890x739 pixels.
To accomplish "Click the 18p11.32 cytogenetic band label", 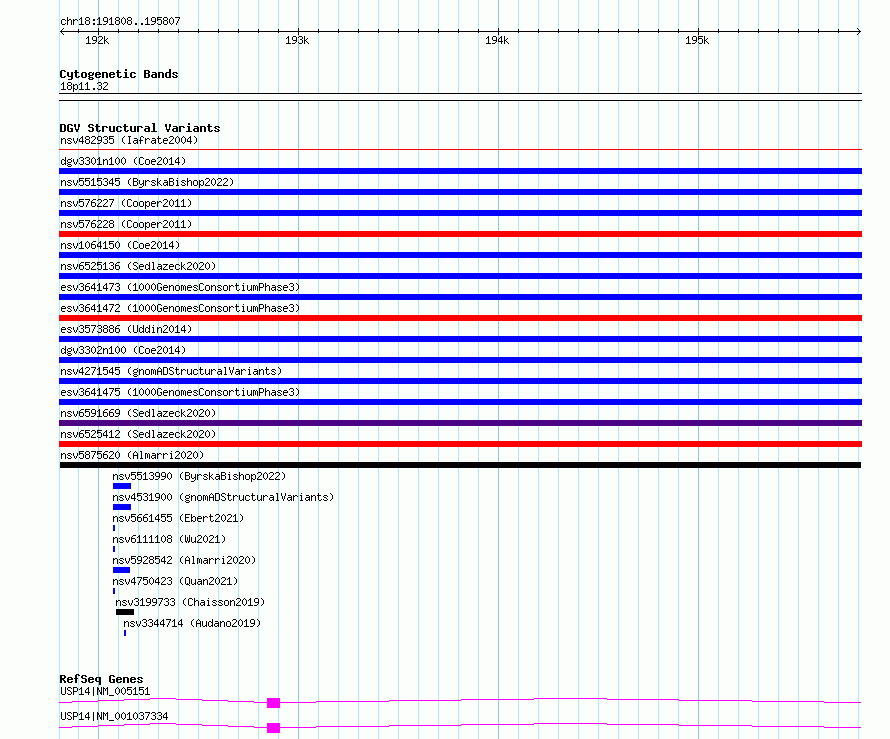I will tap(84, 86).
